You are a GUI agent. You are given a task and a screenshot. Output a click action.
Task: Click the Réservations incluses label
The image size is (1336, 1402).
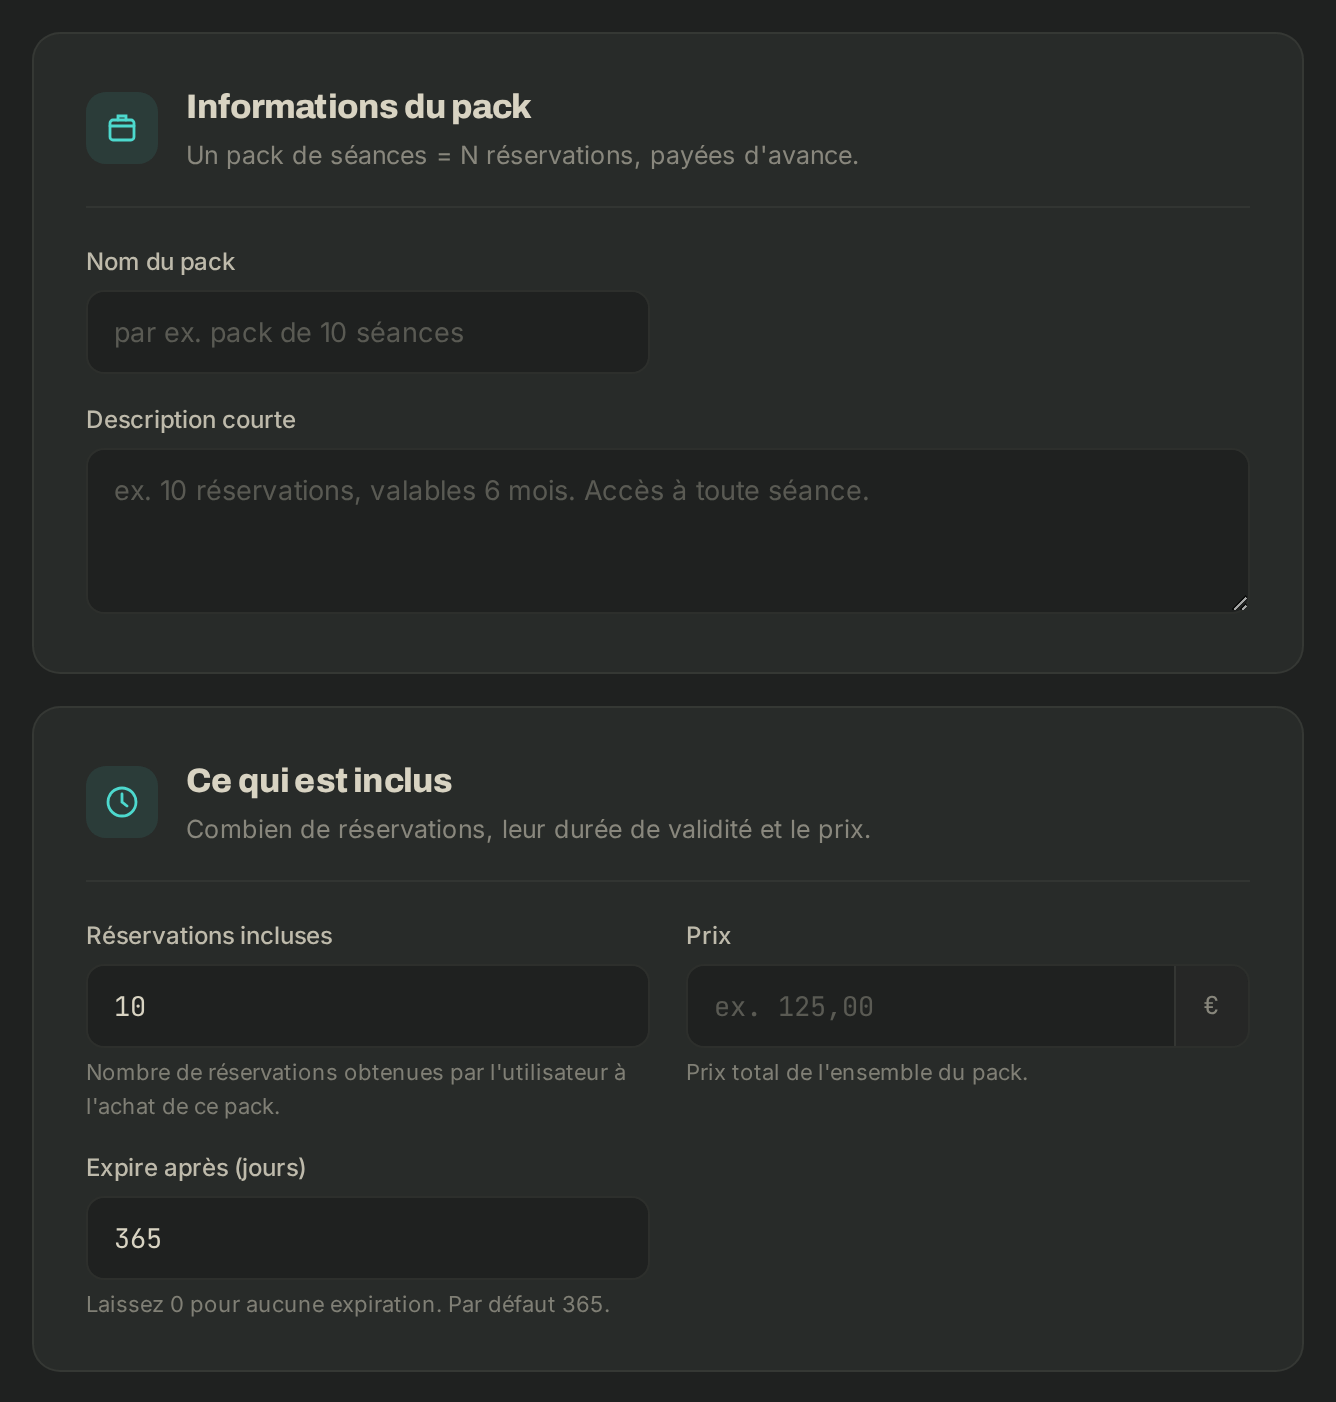[209, 936]
